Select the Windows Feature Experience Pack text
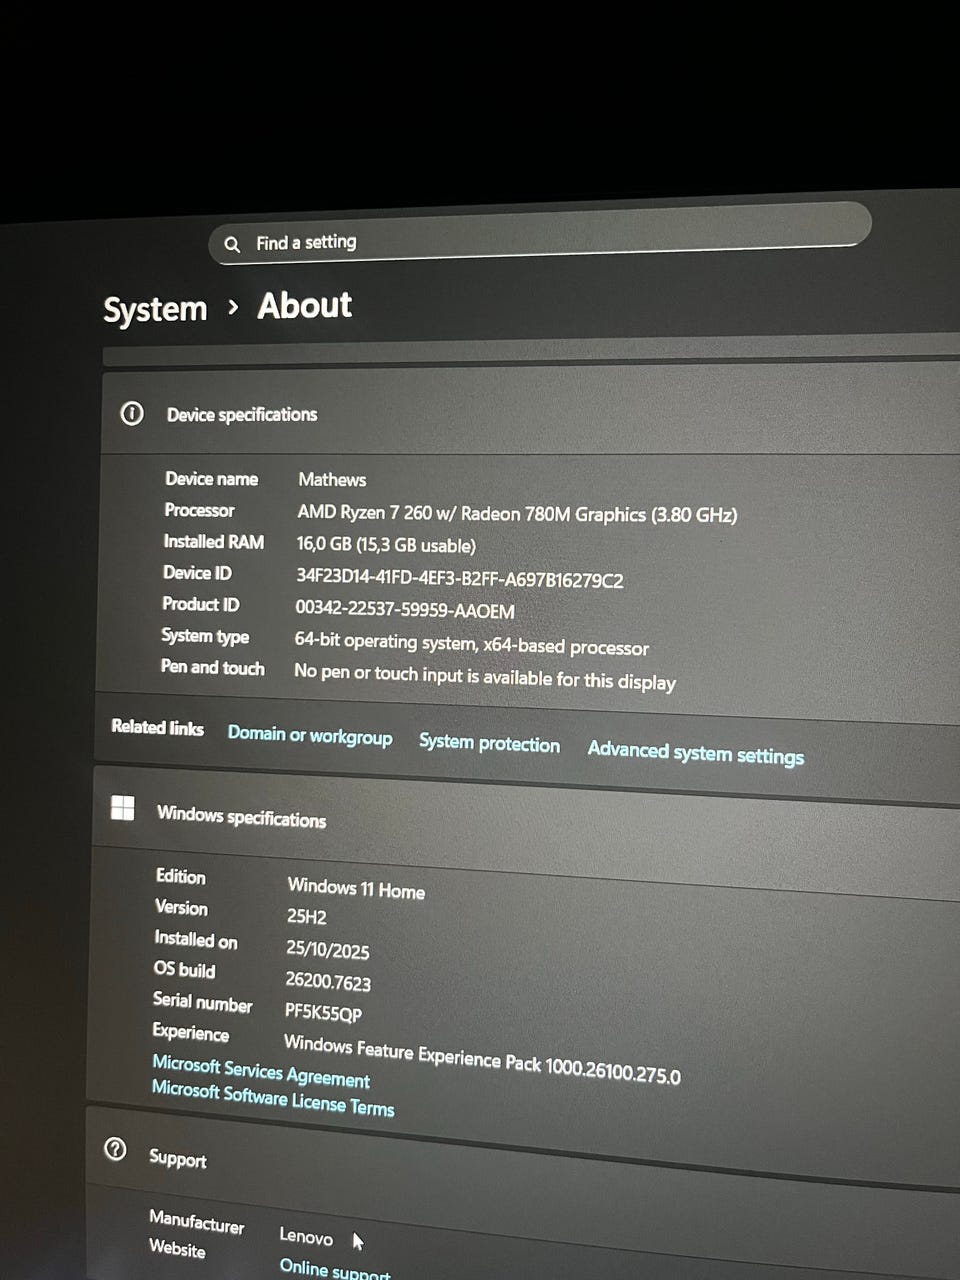 tap(482, 1060)
